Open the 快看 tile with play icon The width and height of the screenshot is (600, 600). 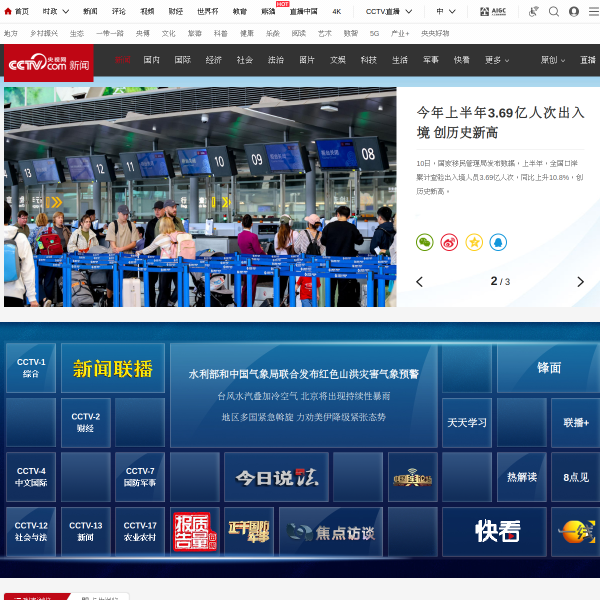(494, 532)
